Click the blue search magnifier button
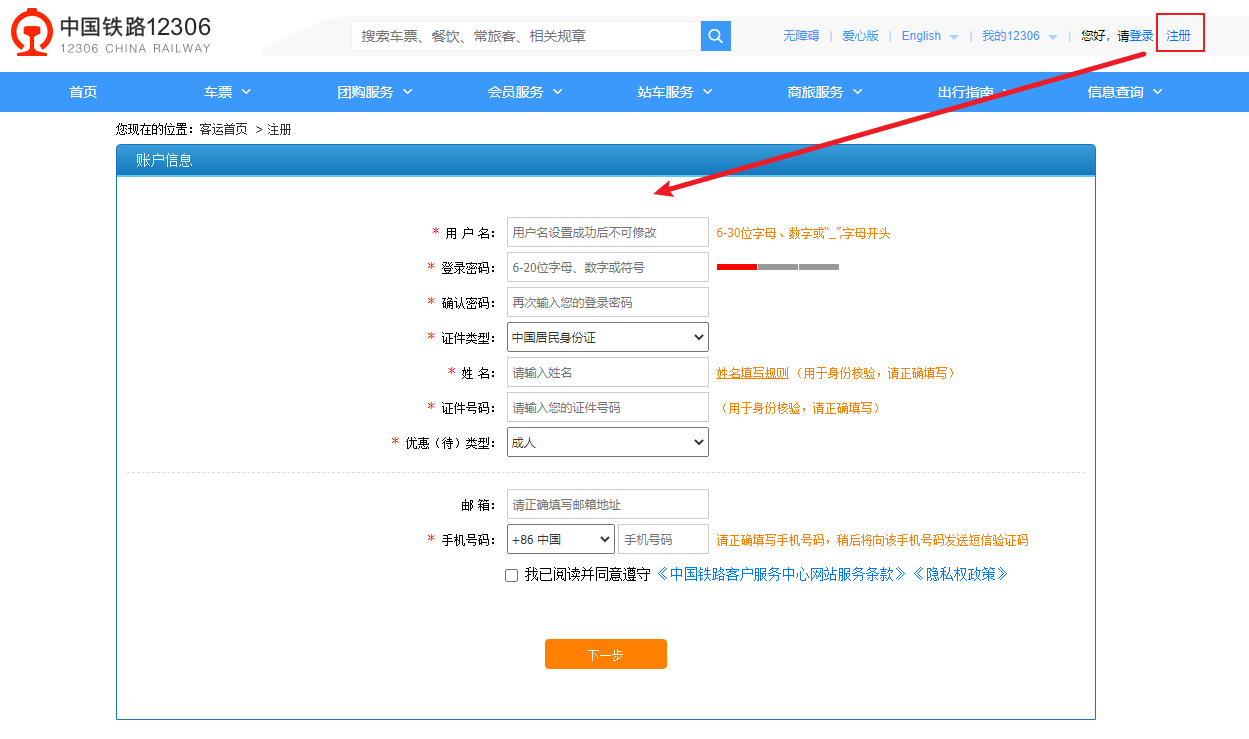The image size is (1249, 739). pyautogui.click(x=715, y=36)
